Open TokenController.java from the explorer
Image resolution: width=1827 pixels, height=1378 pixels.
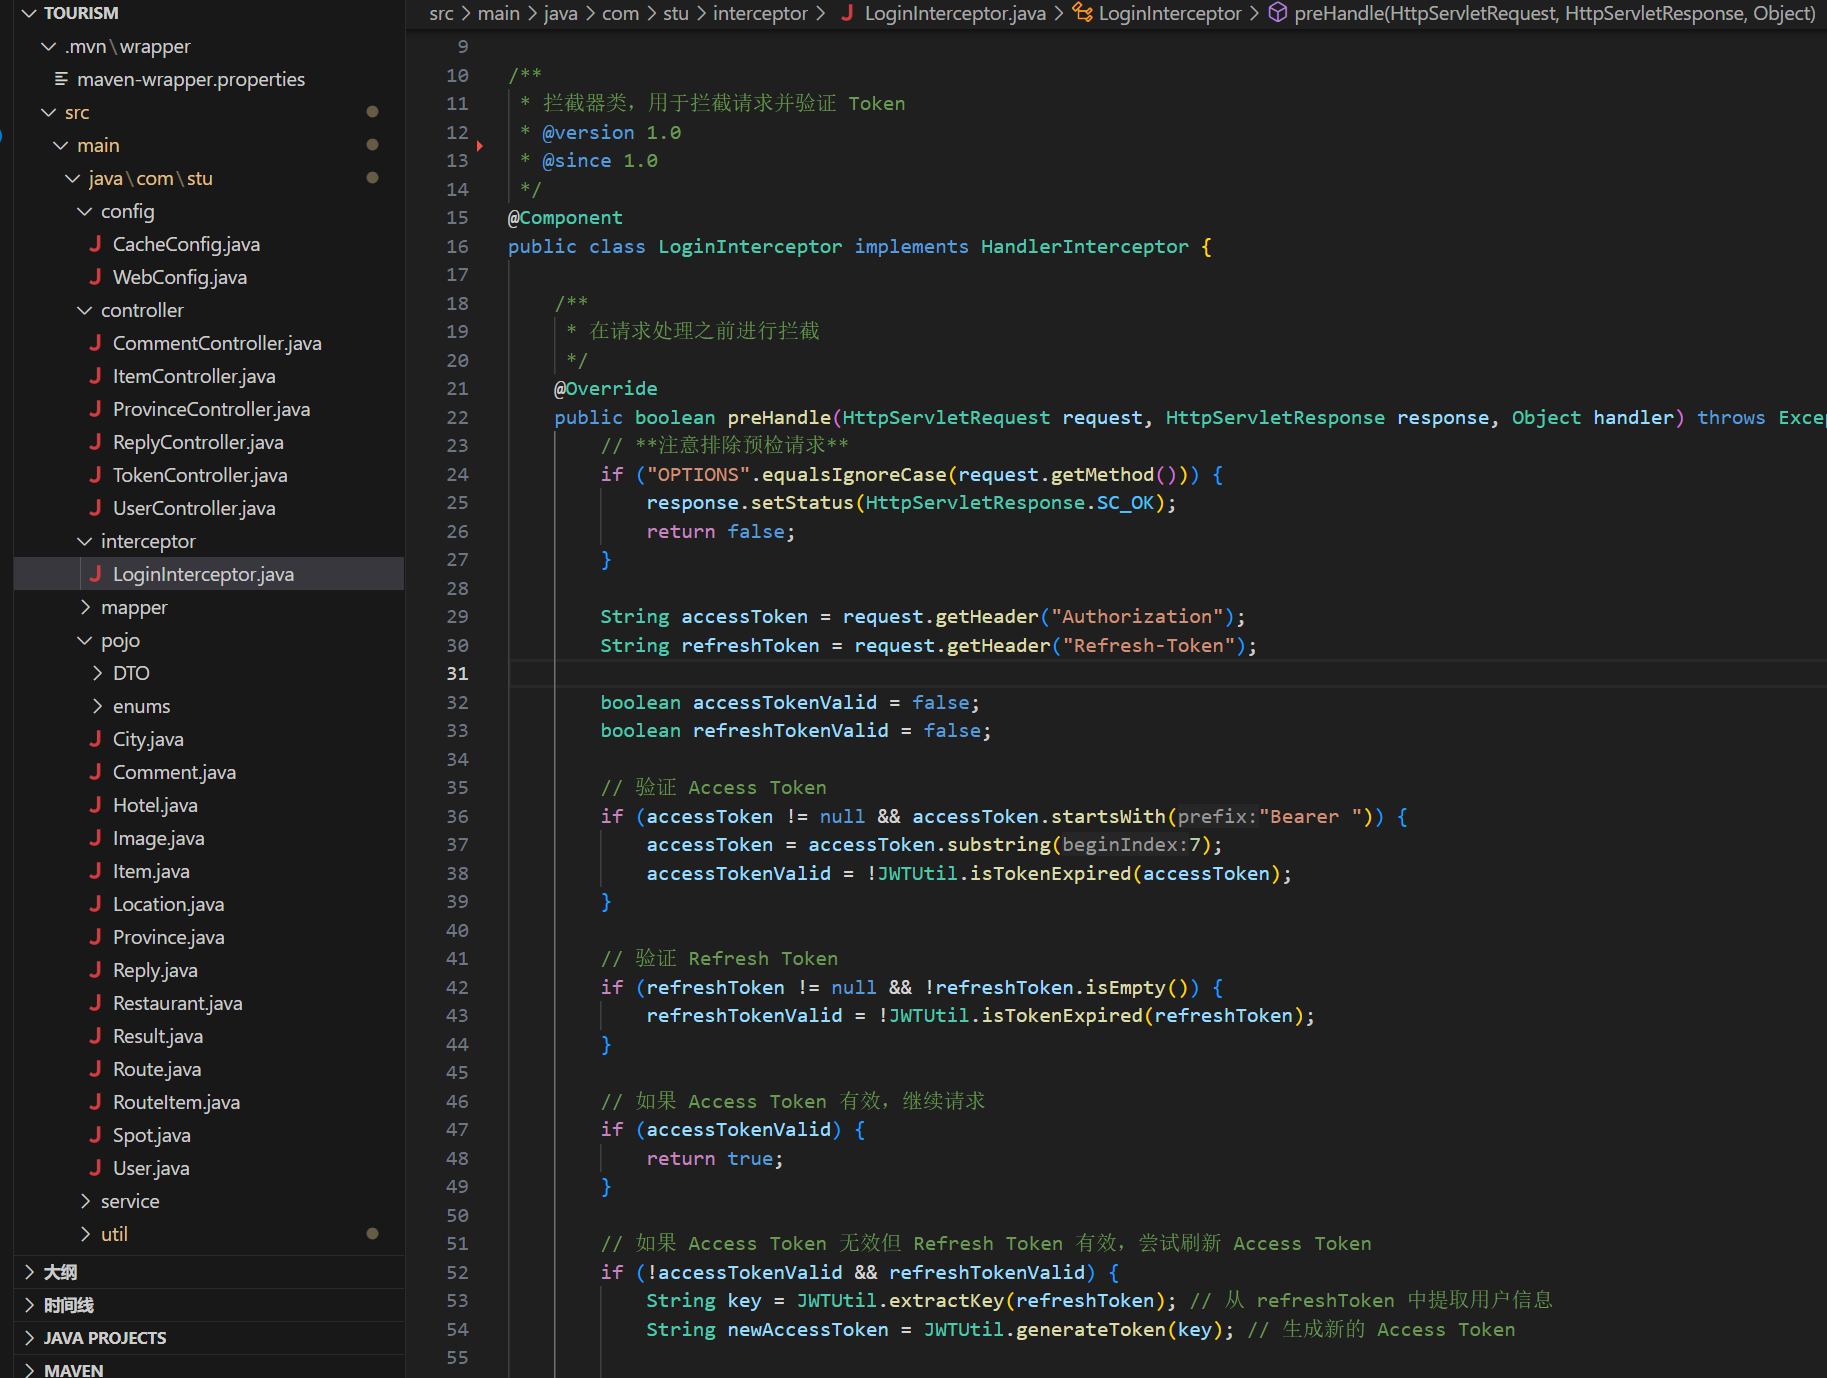click(200, 475)
